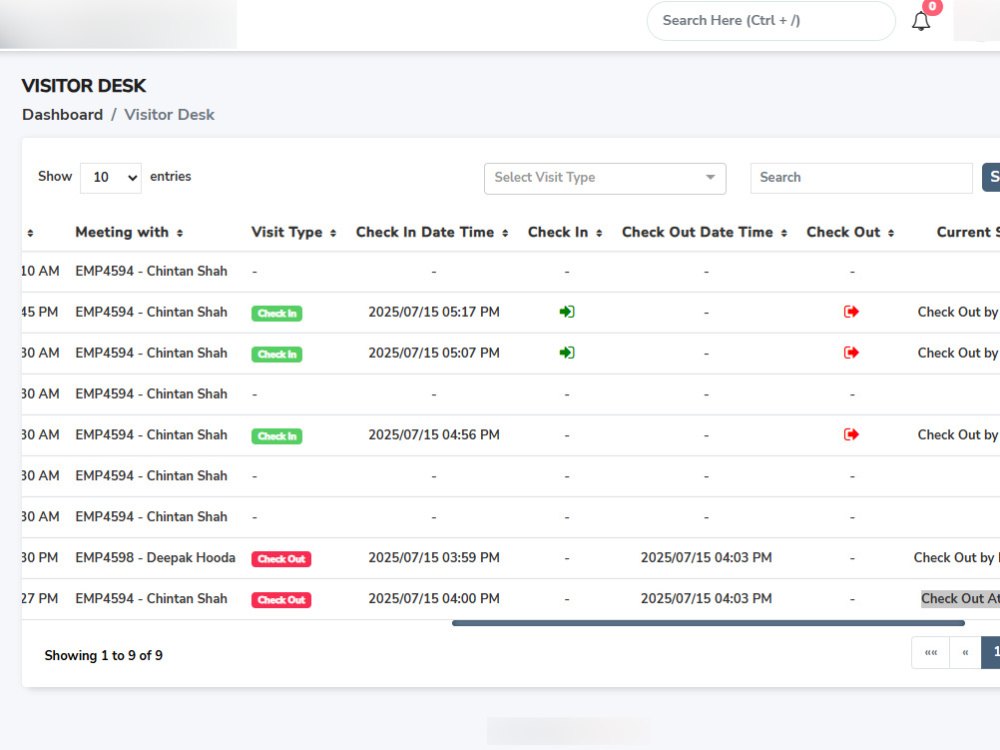Sort by Check Out Date Time column

click(x=784, y=233)
